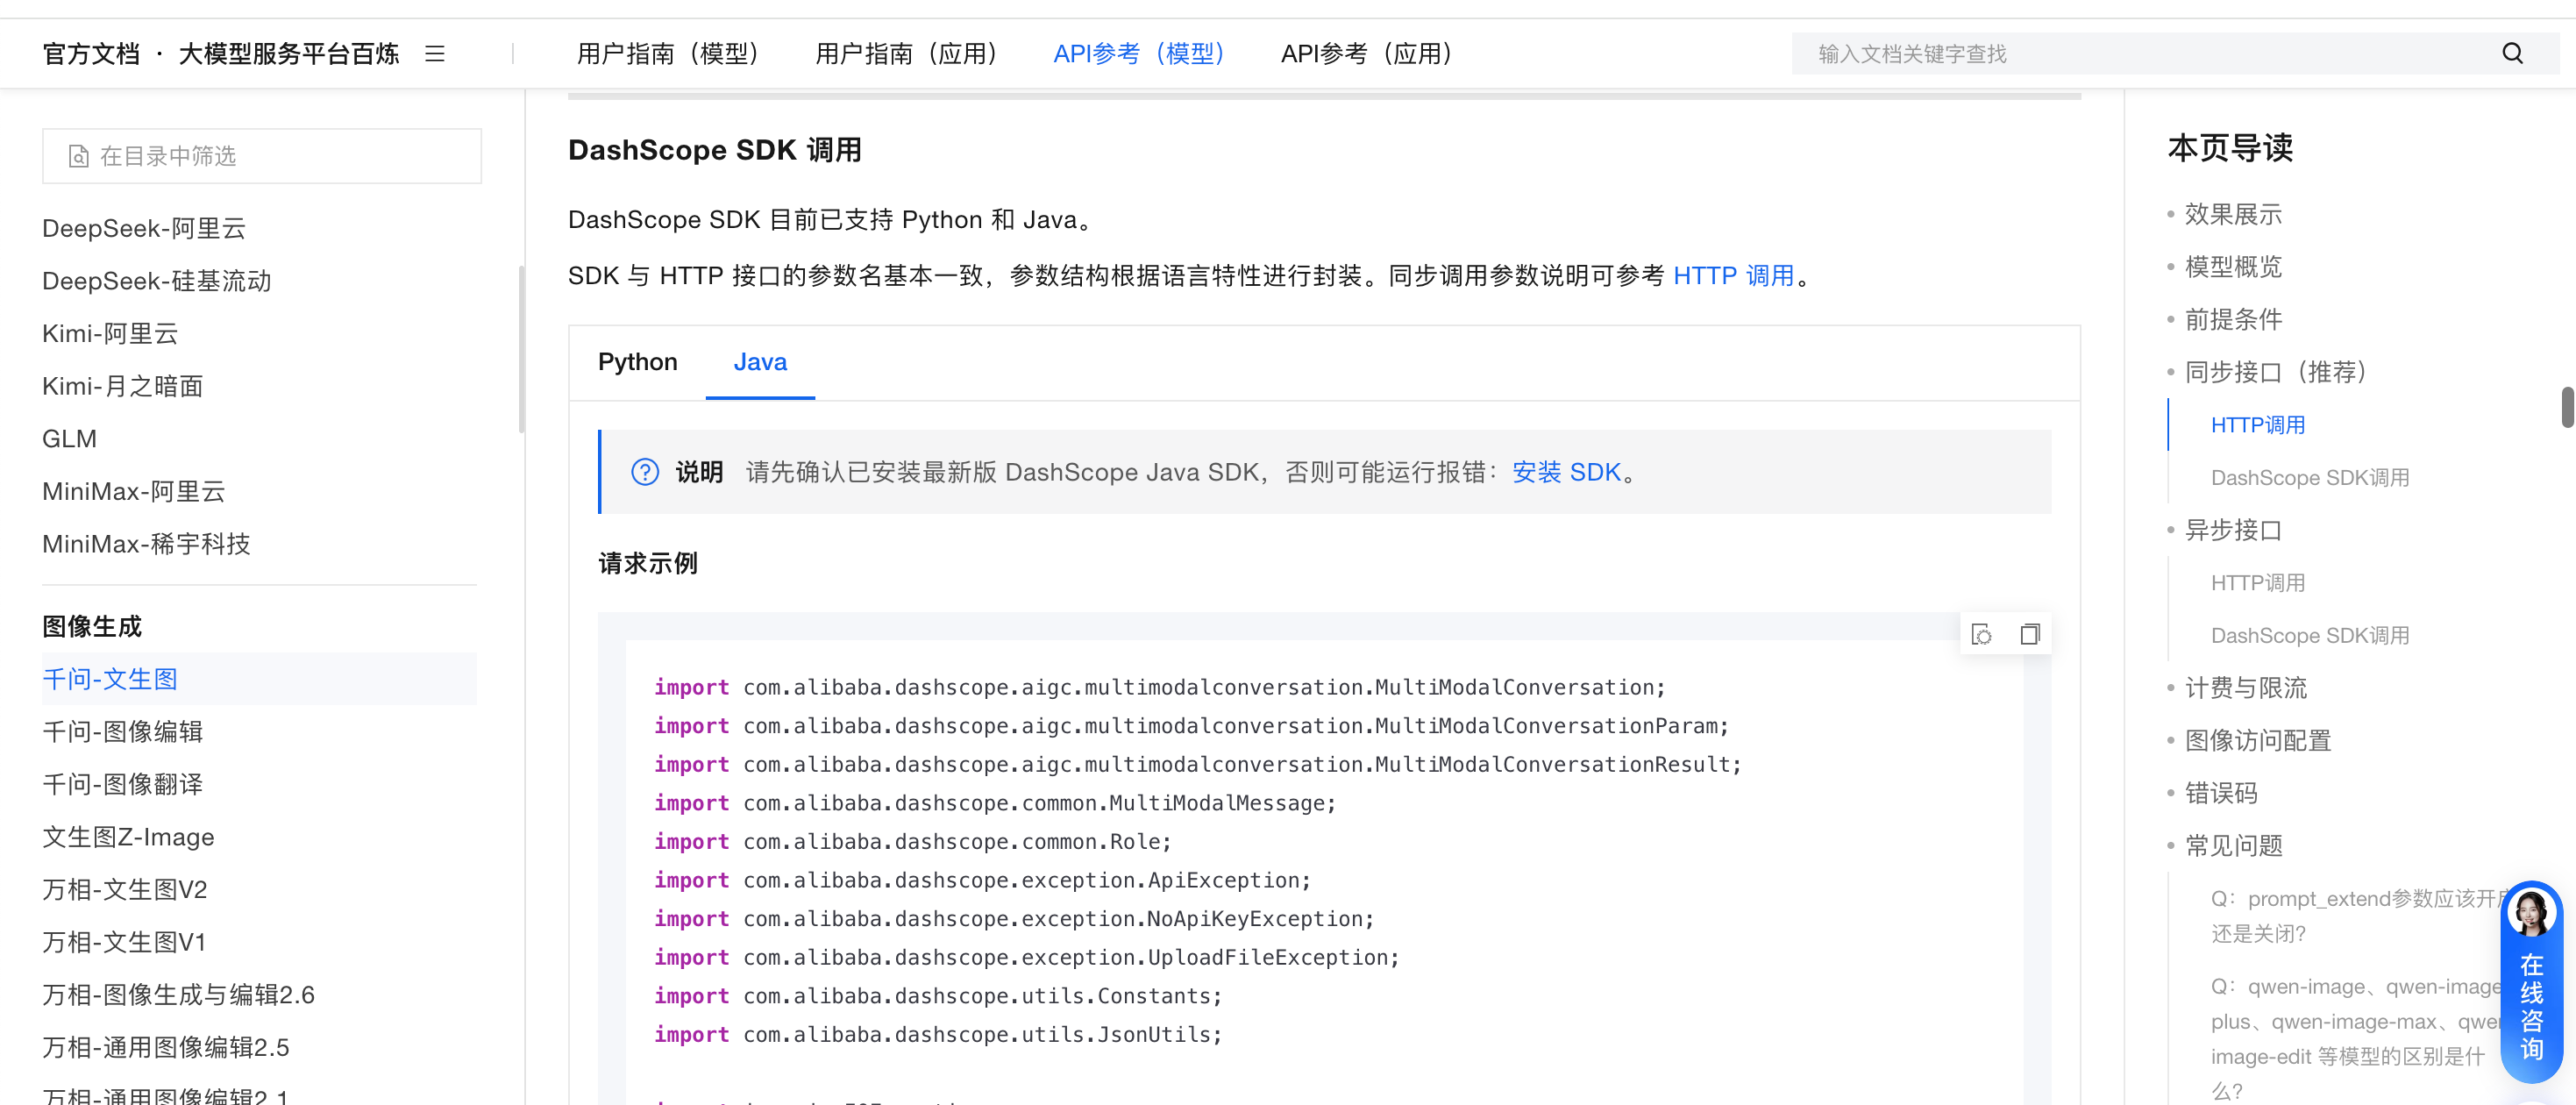Click the code theme switch icon

(1981, 634)
